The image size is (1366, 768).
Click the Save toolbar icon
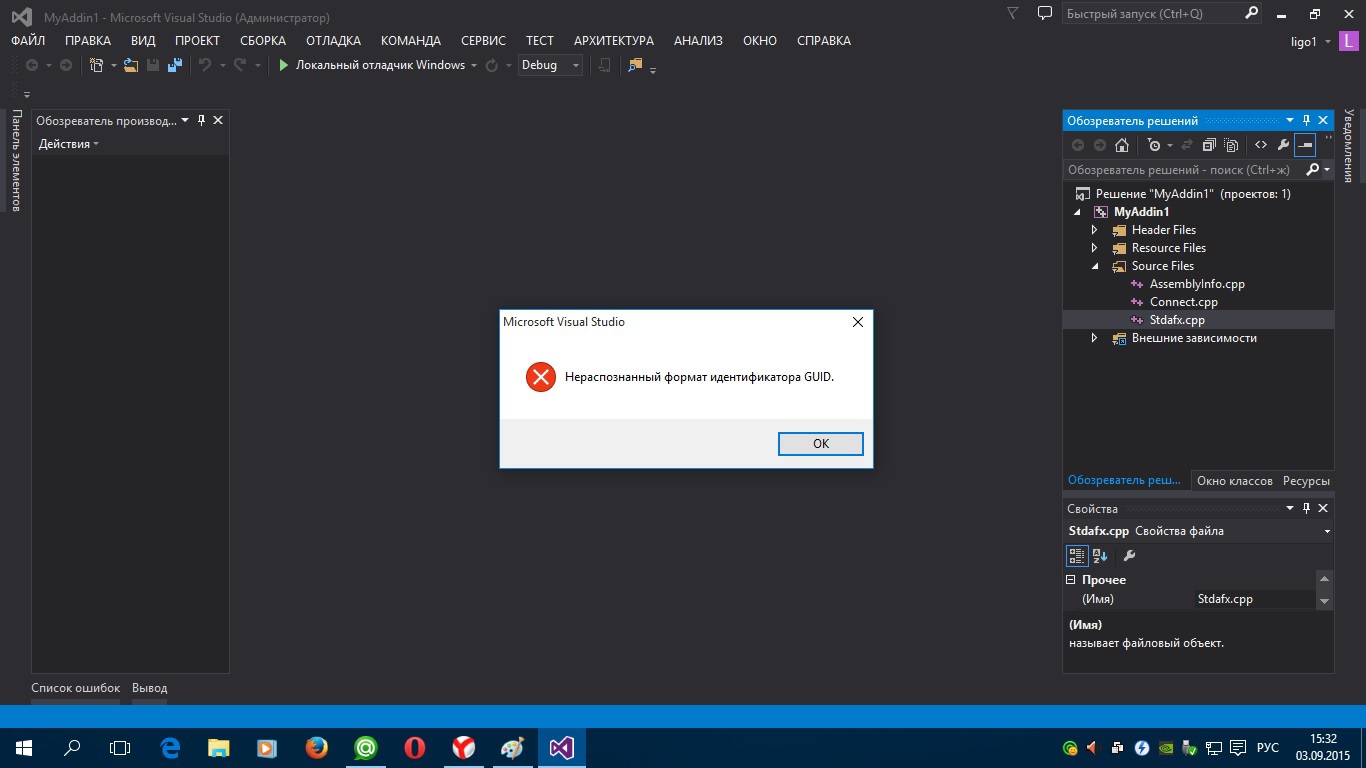(x=153, y=65)
